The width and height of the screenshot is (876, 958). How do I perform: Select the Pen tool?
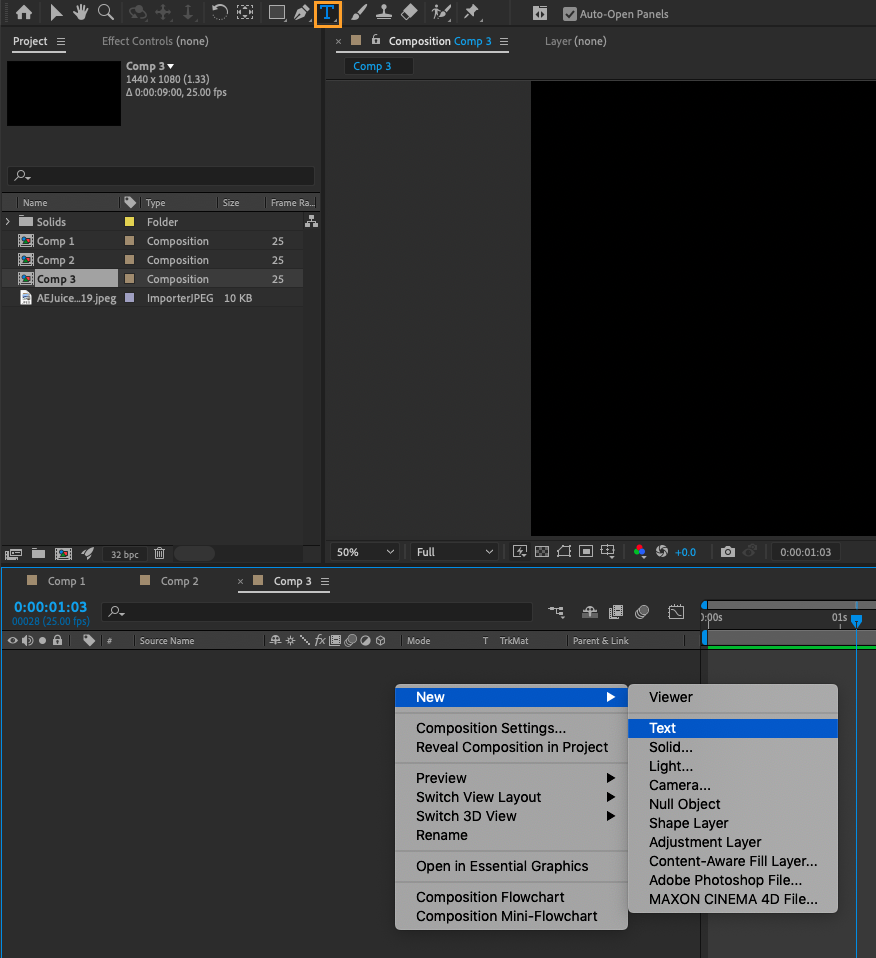302,12
